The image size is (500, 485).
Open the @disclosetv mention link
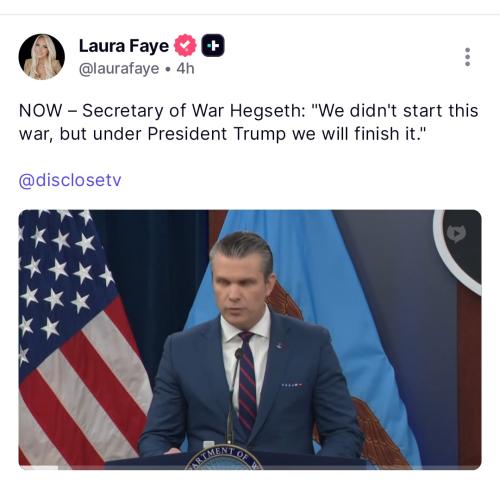click(x=70, y=180)
